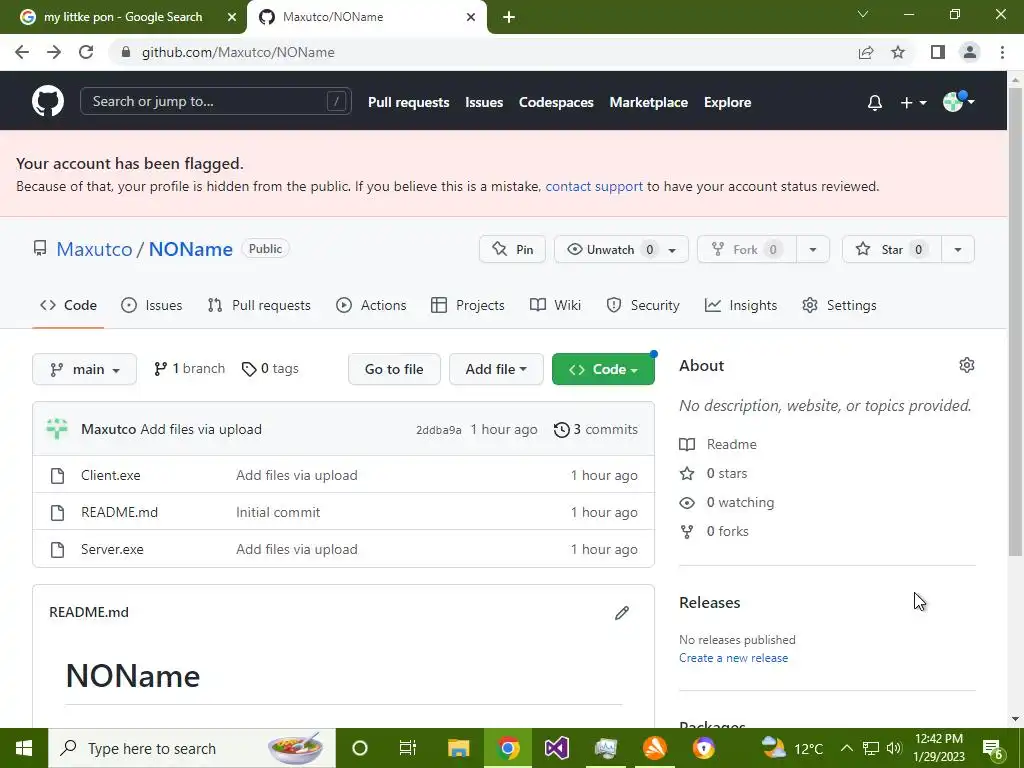The width and height of the screenshot is (1024, 768).
Task: Click the padlock site info icon
Action: pyautogui.click(x=127, y=52)
